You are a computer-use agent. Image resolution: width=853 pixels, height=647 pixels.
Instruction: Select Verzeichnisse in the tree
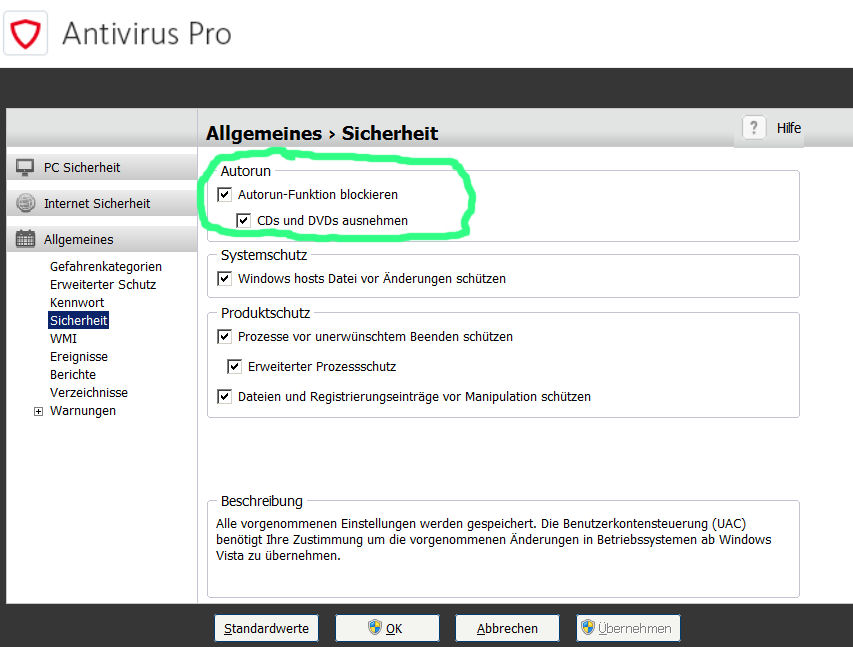pos(89,392)
